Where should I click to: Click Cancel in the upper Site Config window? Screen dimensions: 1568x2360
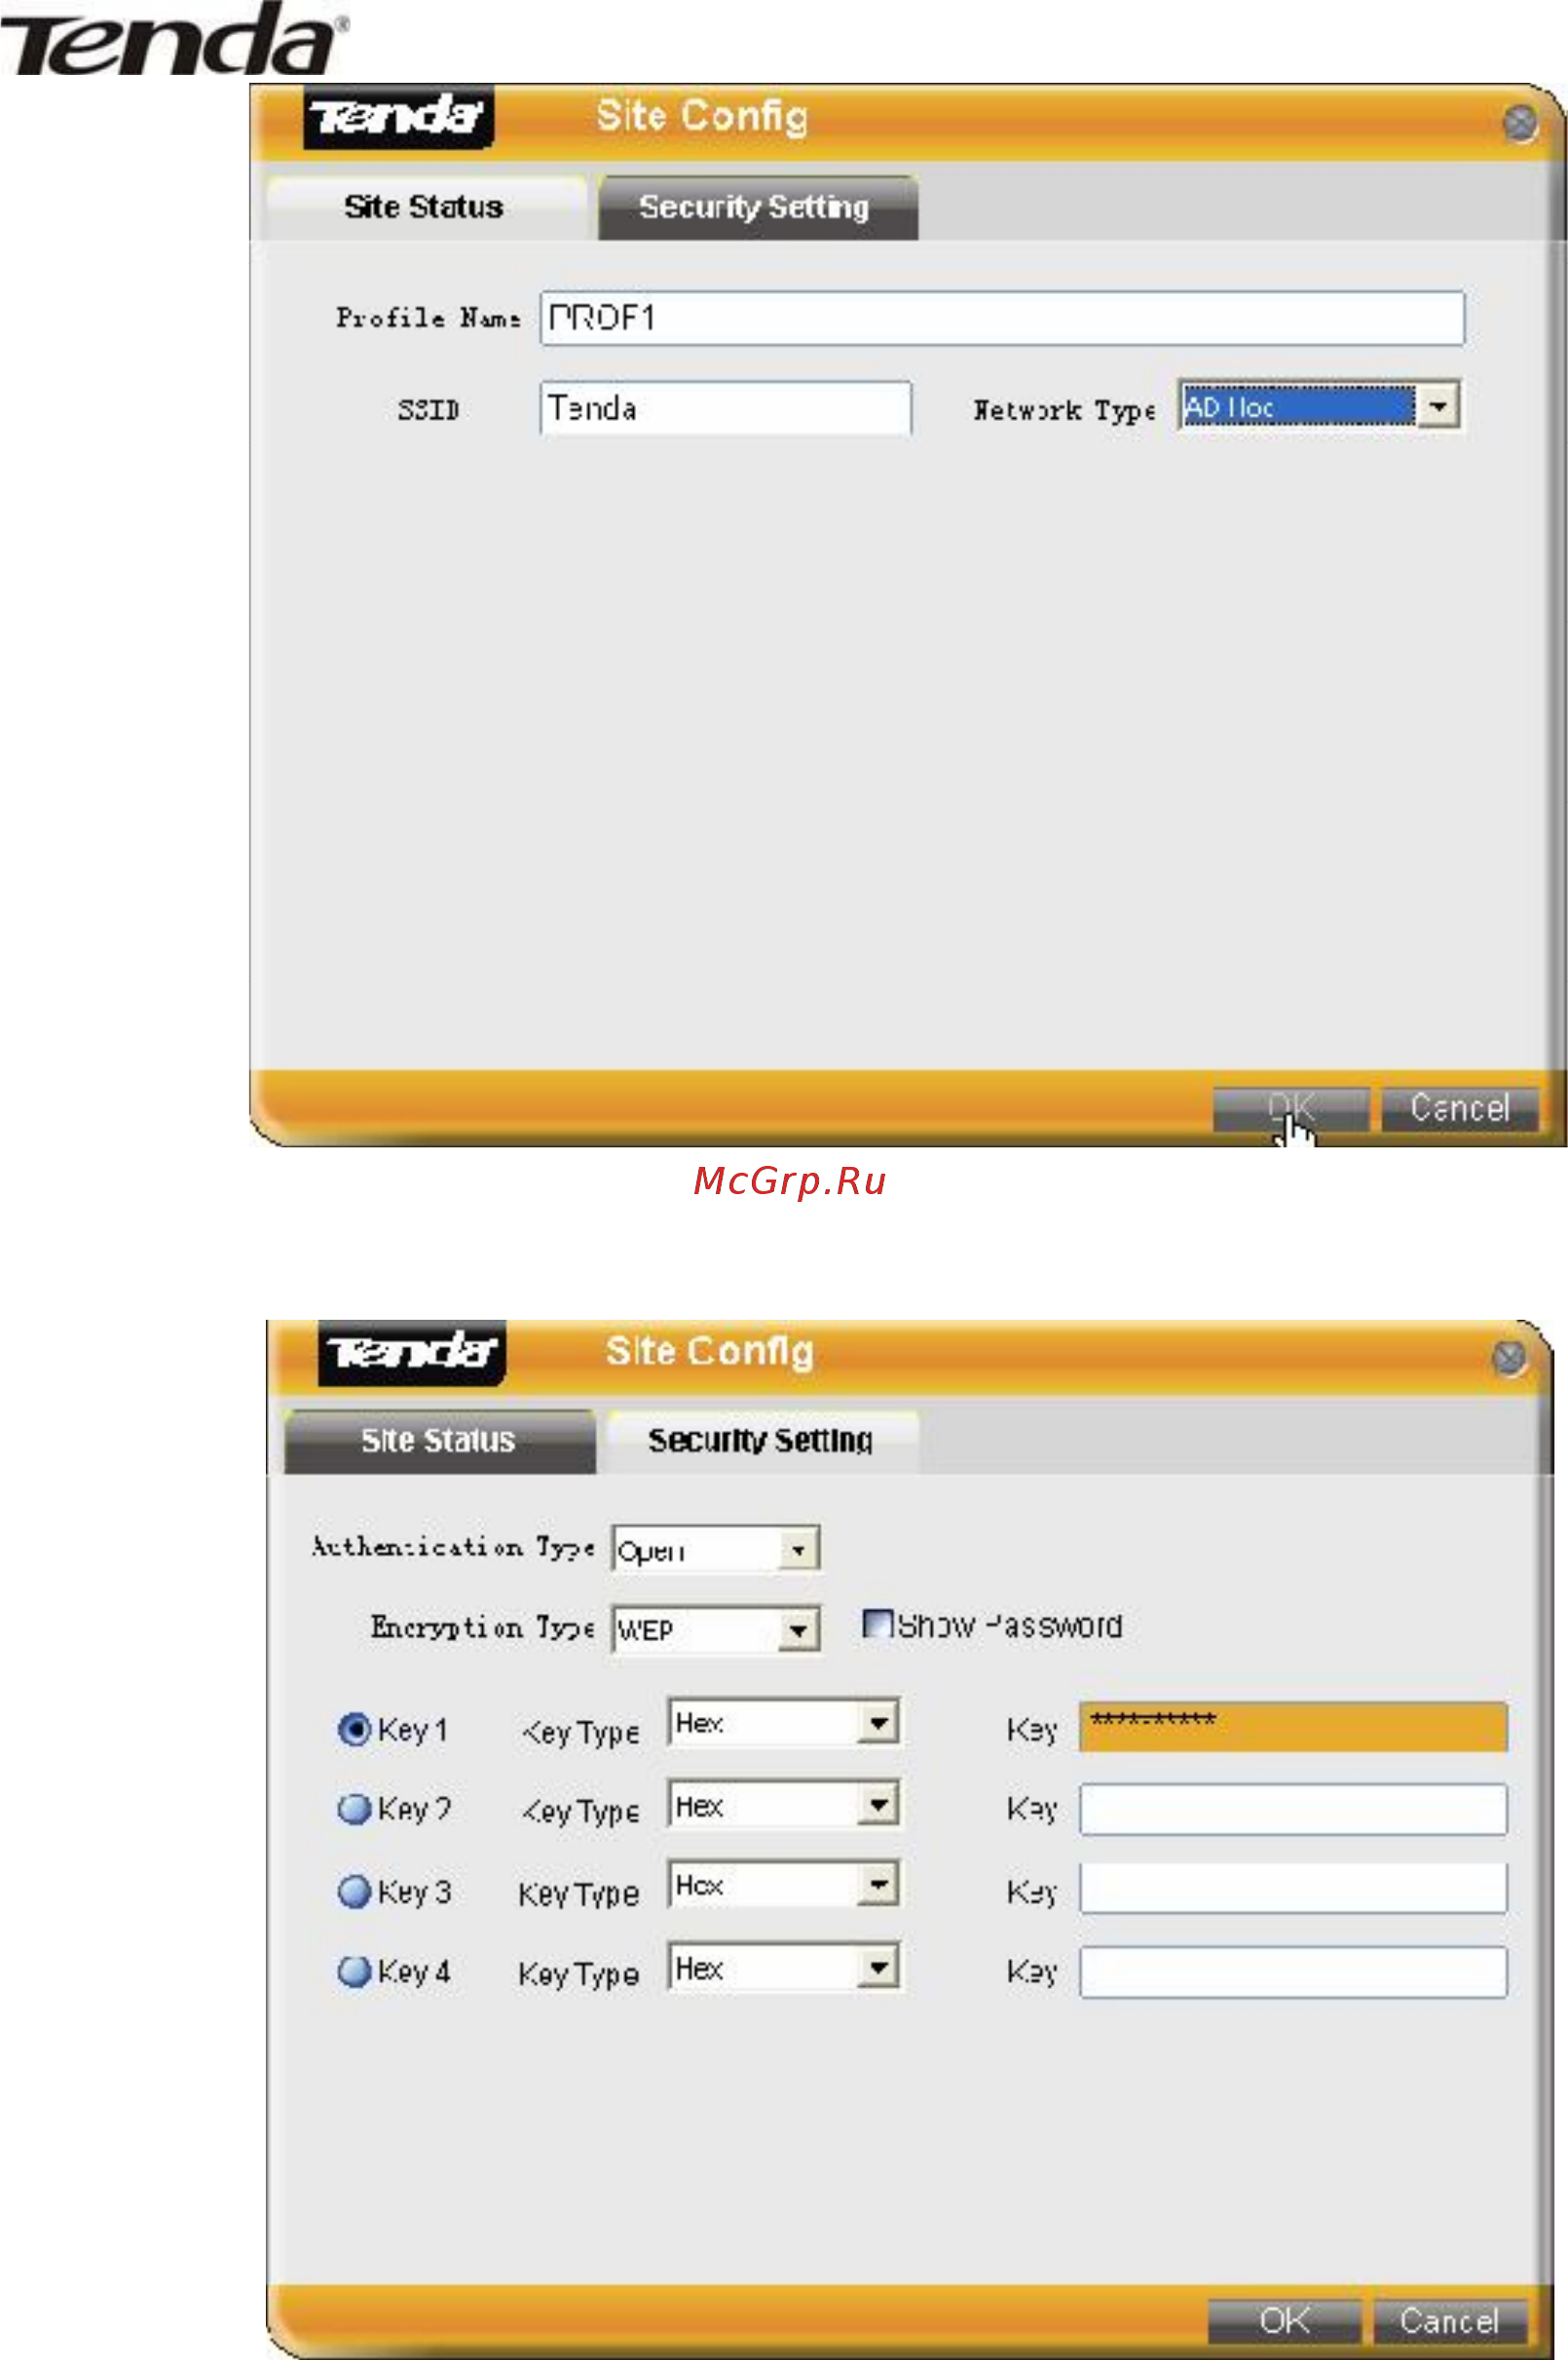pos(1460,1109)
